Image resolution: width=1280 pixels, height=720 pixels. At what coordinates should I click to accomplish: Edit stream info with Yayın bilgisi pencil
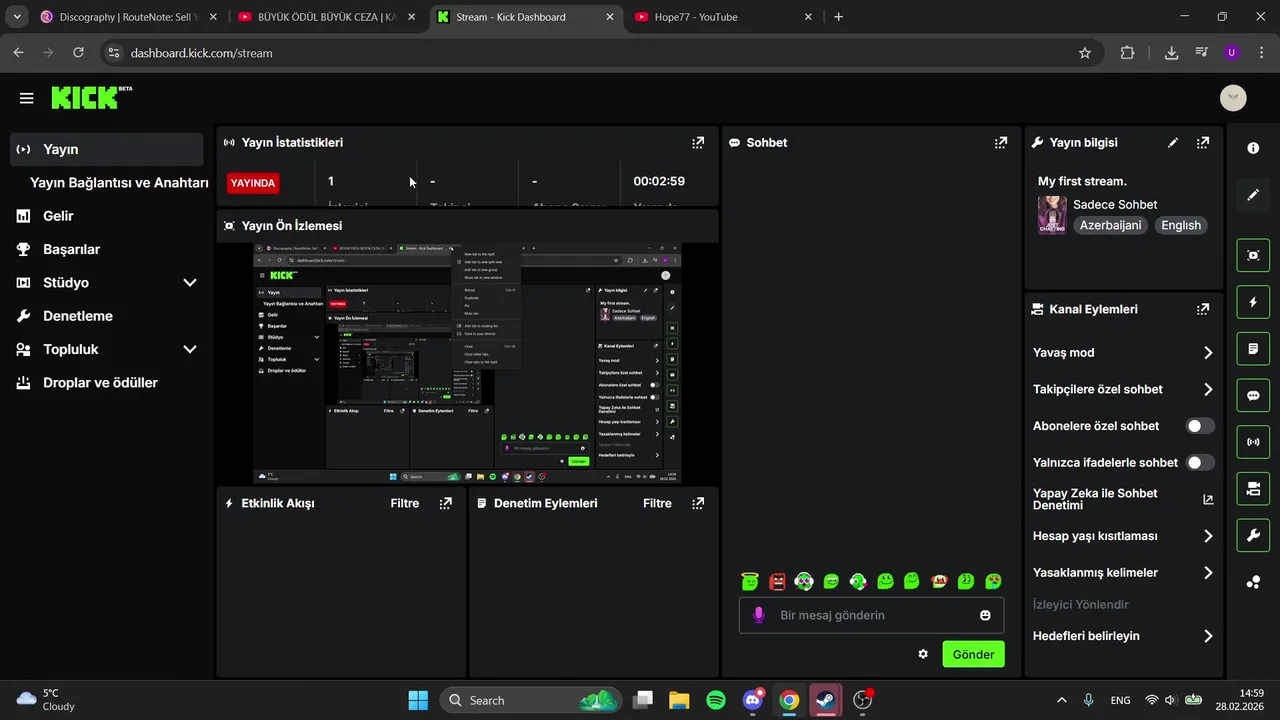1173,143
